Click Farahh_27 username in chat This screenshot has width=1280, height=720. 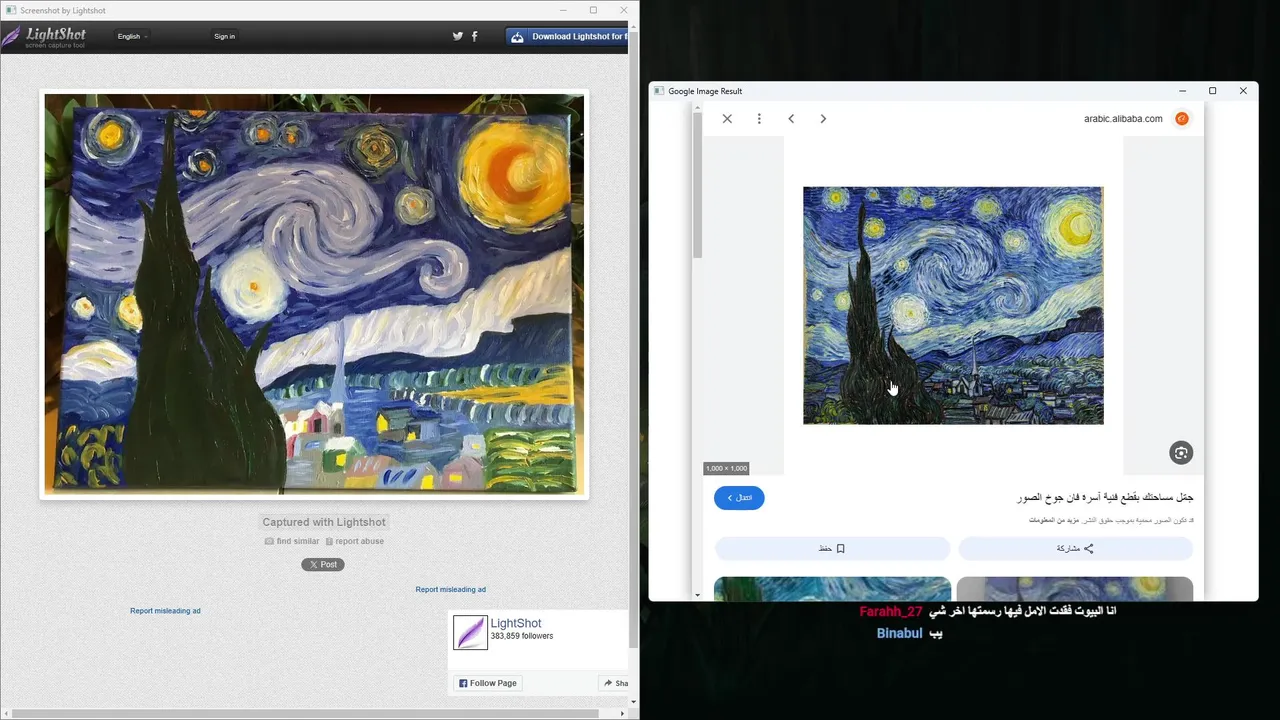(x=891, y=611)
